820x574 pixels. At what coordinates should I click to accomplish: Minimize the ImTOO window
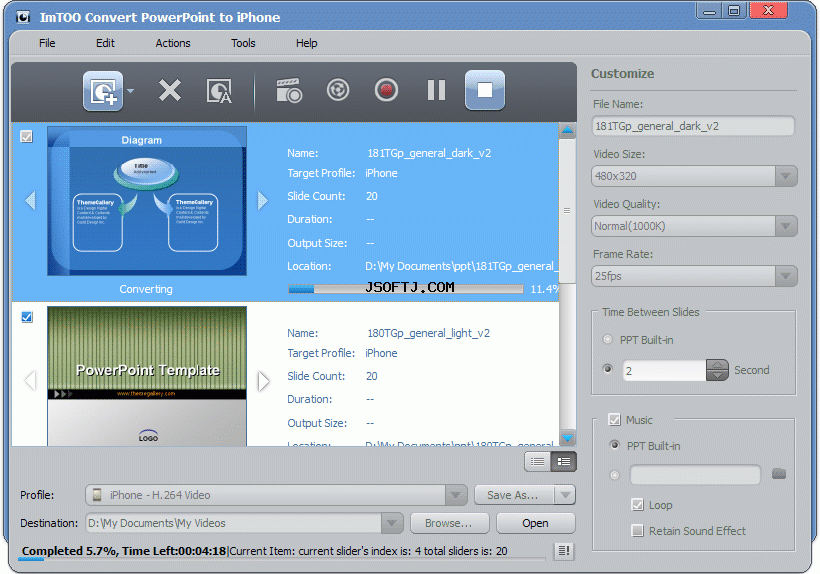710,10
